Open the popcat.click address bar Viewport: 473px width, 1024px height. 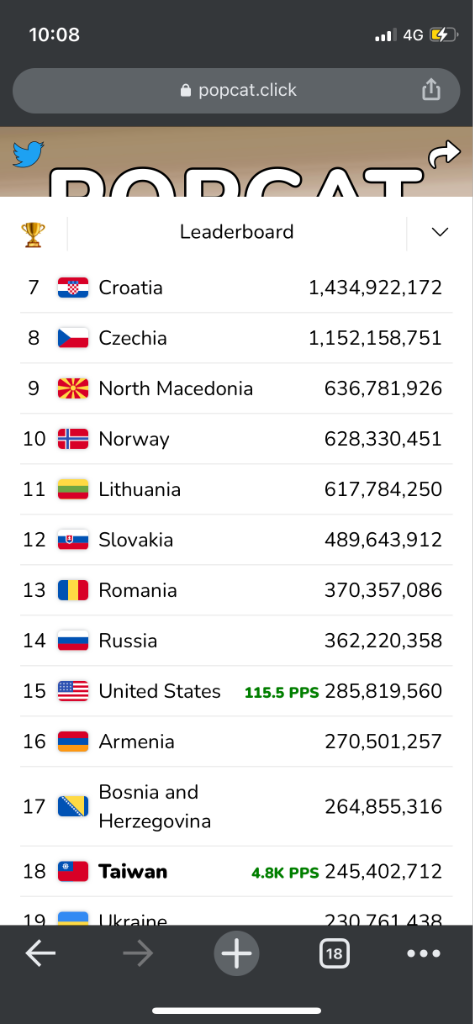pos(236,90)
